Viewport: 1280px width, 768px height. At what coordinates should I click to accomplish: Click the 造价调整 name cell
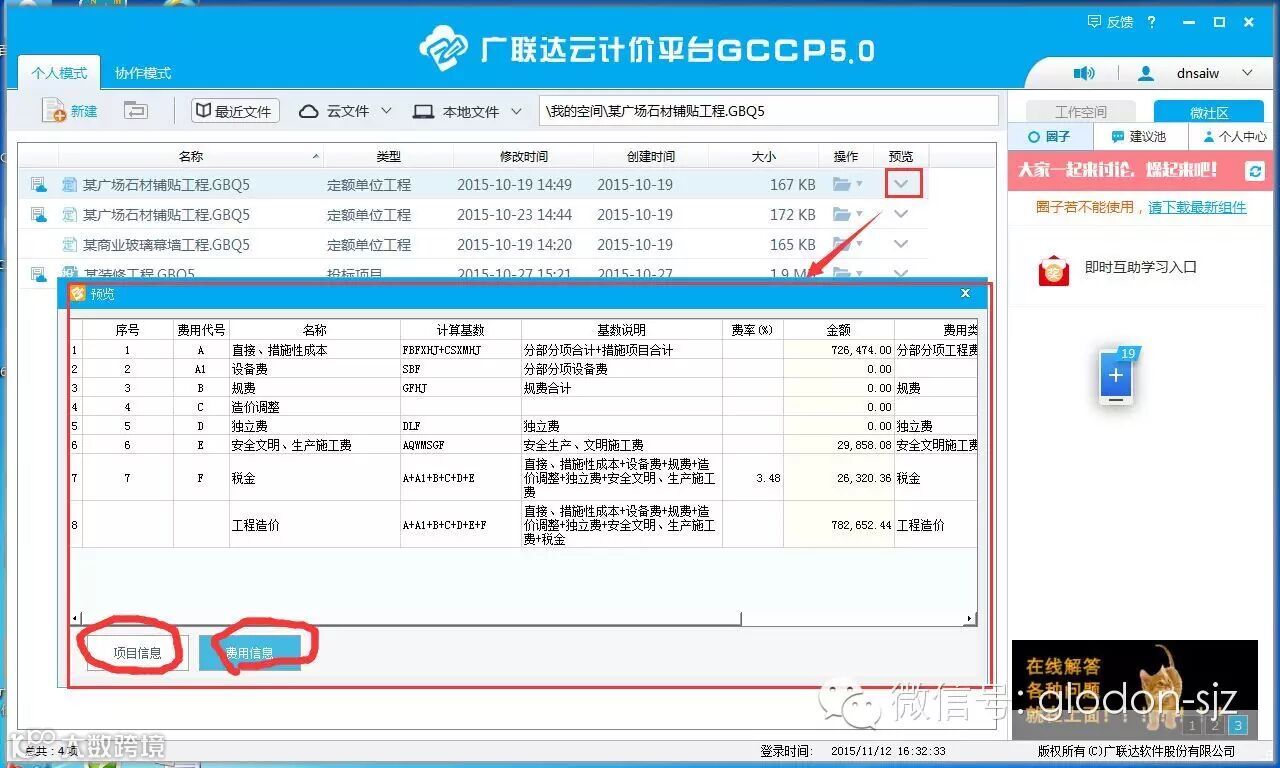[315, 407]
